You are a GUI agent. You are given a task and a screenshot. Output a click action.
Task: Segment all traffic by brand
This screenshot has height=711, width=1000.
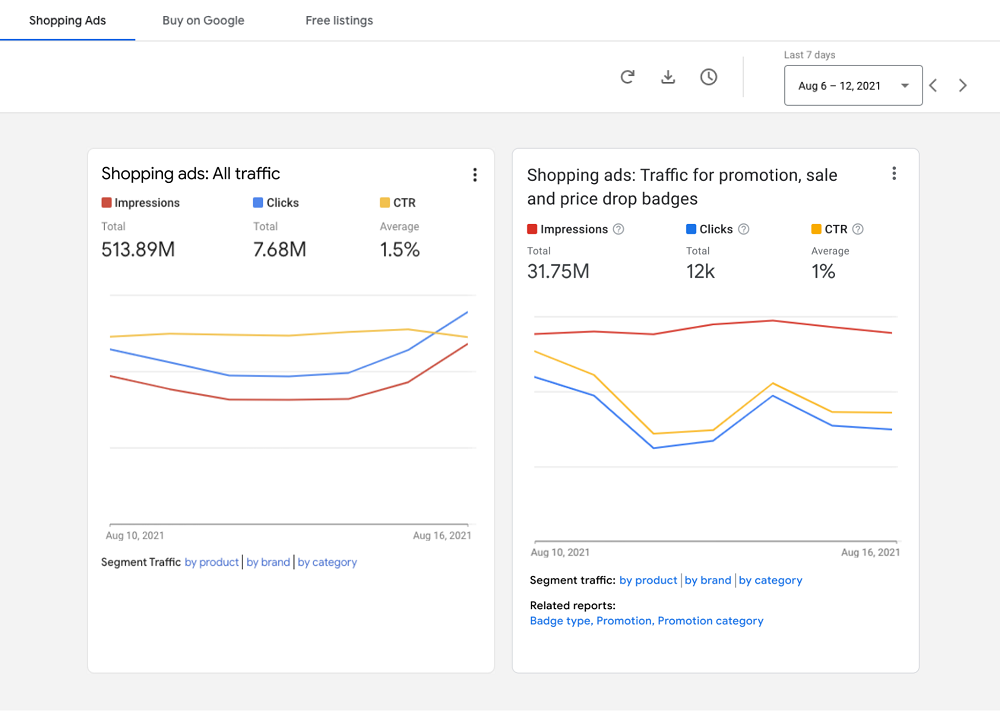[x=268, y=562]
